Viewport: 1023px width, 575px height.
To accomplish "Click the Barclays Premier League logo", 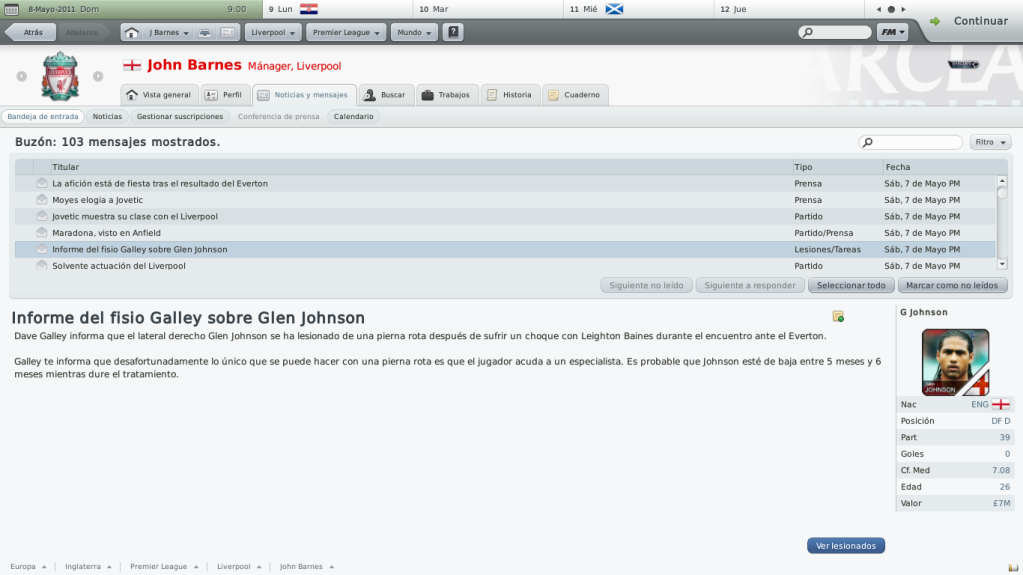I will (964, 64).
